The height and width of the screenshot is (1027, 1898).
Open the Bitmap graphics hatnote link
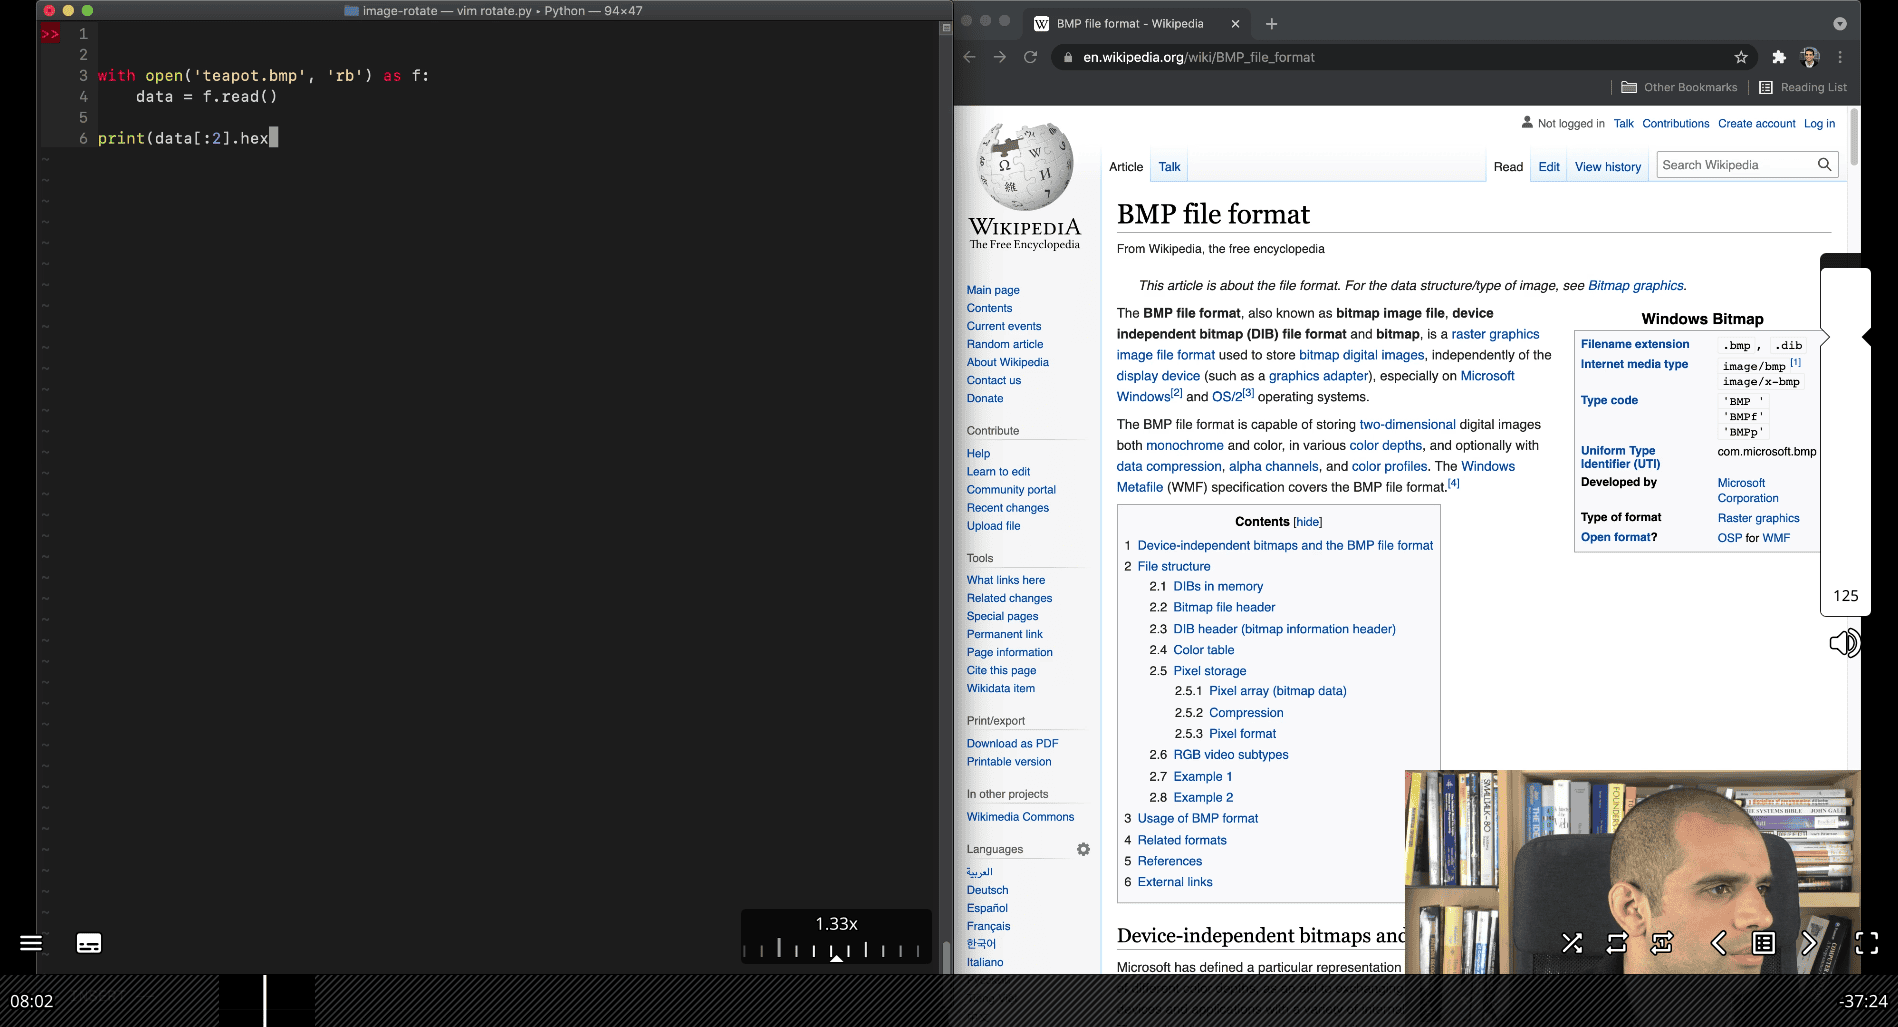(1635, 285)
